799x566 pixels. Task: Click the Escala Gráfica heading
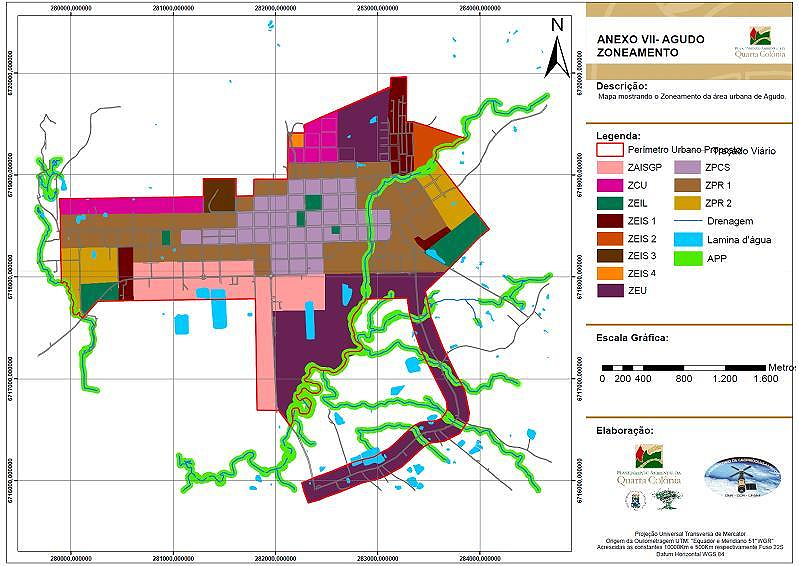(634, 336)
